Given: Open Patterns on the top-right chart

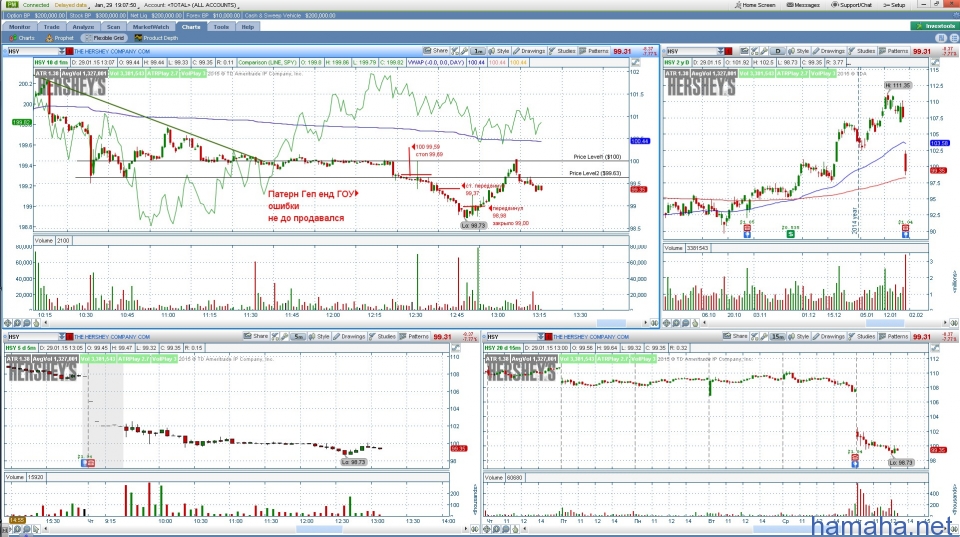Looking at the screenshot, I should coord(894,51).
